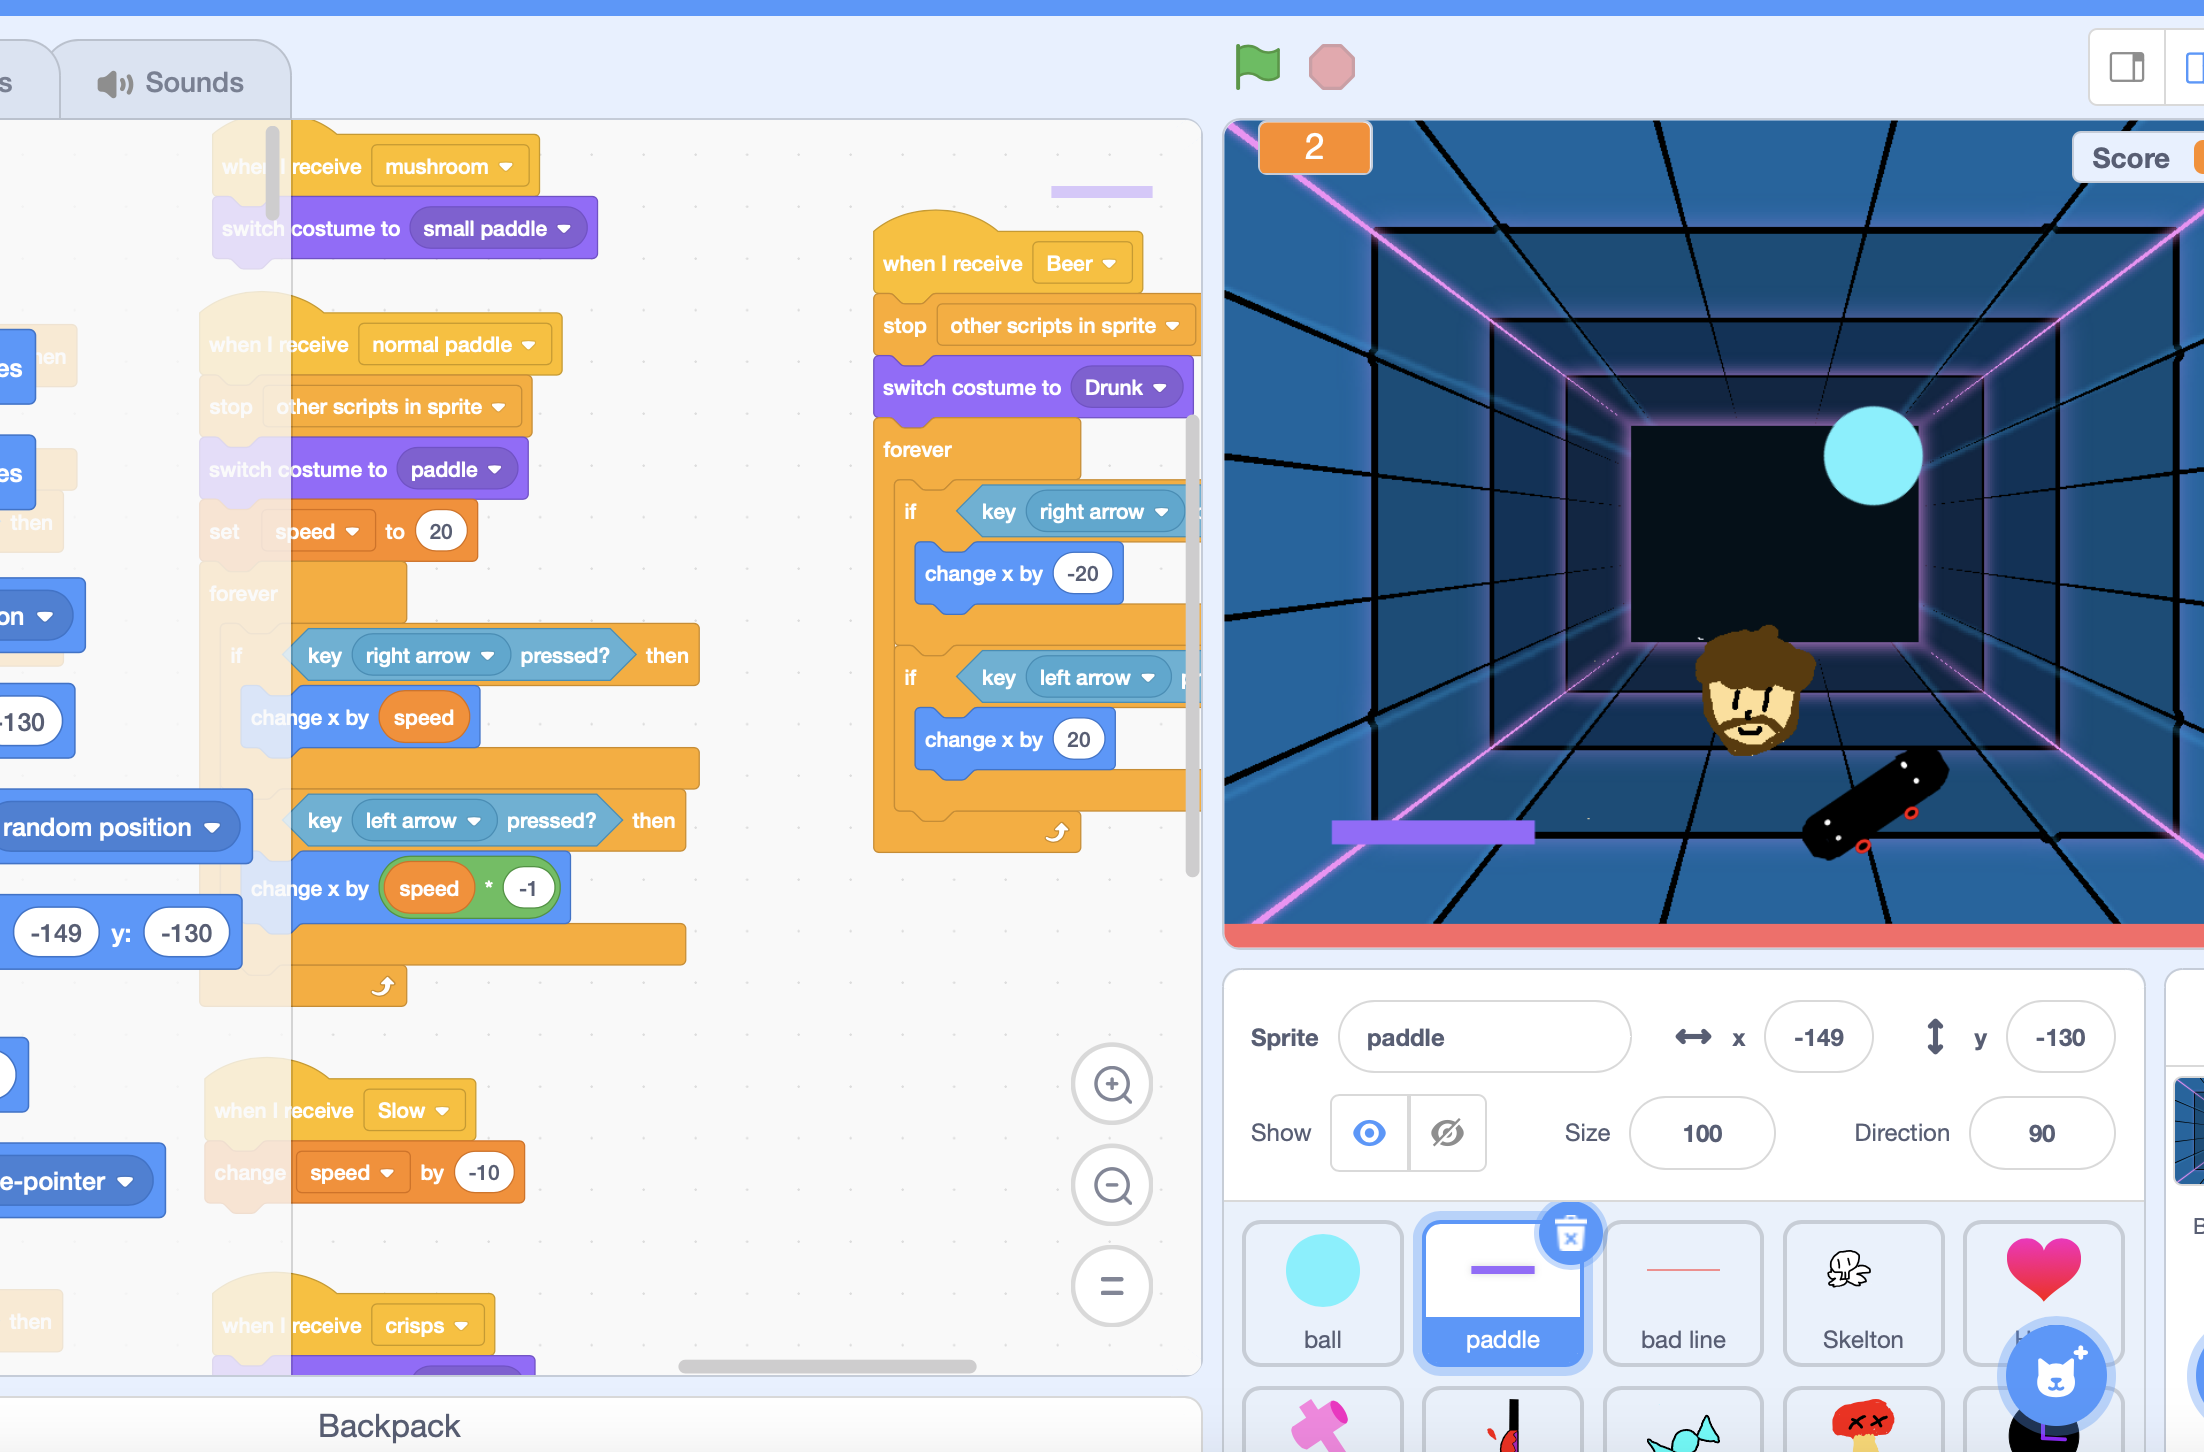Image resolution: width=2204 pixels, height=1452 pixels.
Task: Click the bearded face sprite on stage
Action: [x=1754, y=690]
